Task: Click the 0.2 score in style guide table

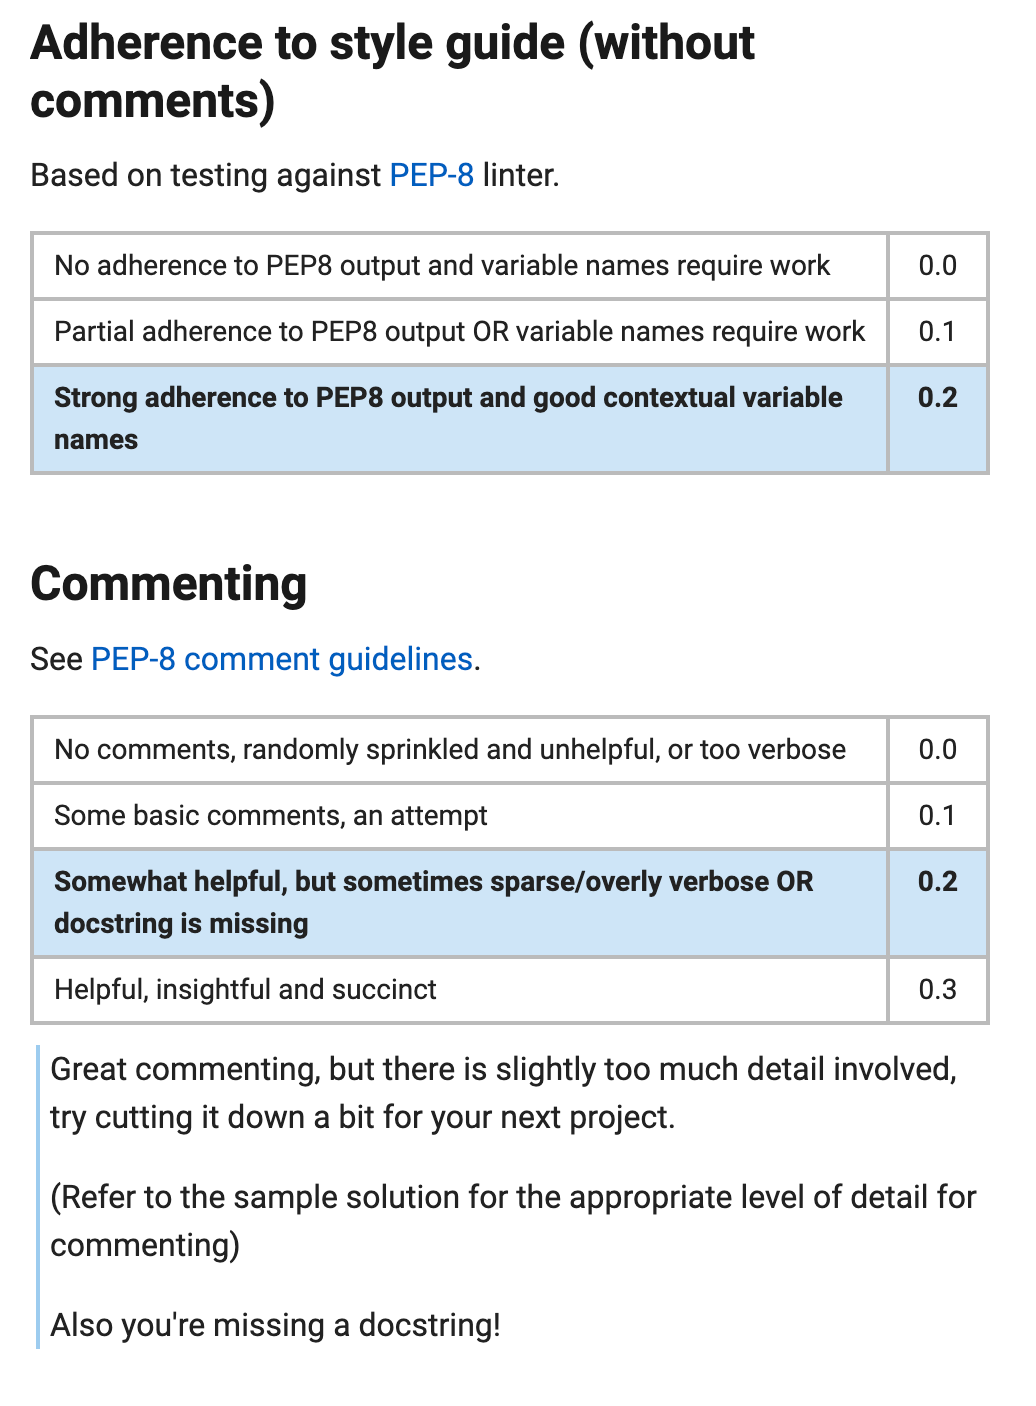Action: click(x=937, y=419)
